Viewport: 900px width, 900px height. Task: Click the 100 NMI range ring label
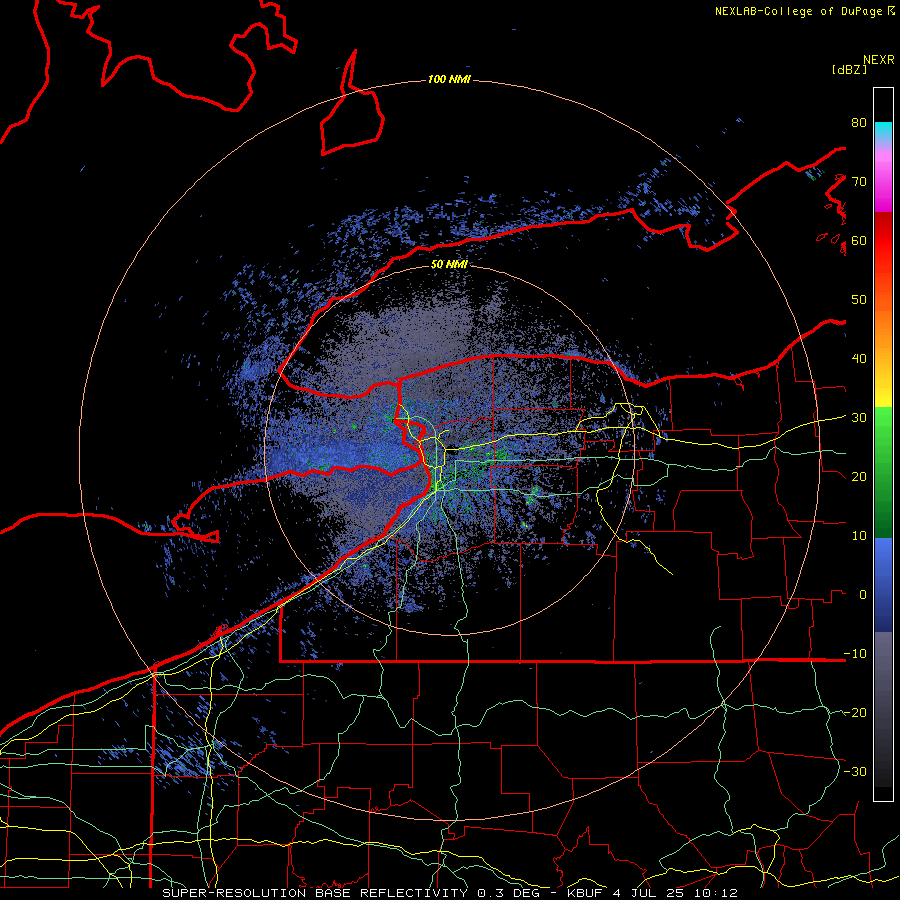click(449, 79)
